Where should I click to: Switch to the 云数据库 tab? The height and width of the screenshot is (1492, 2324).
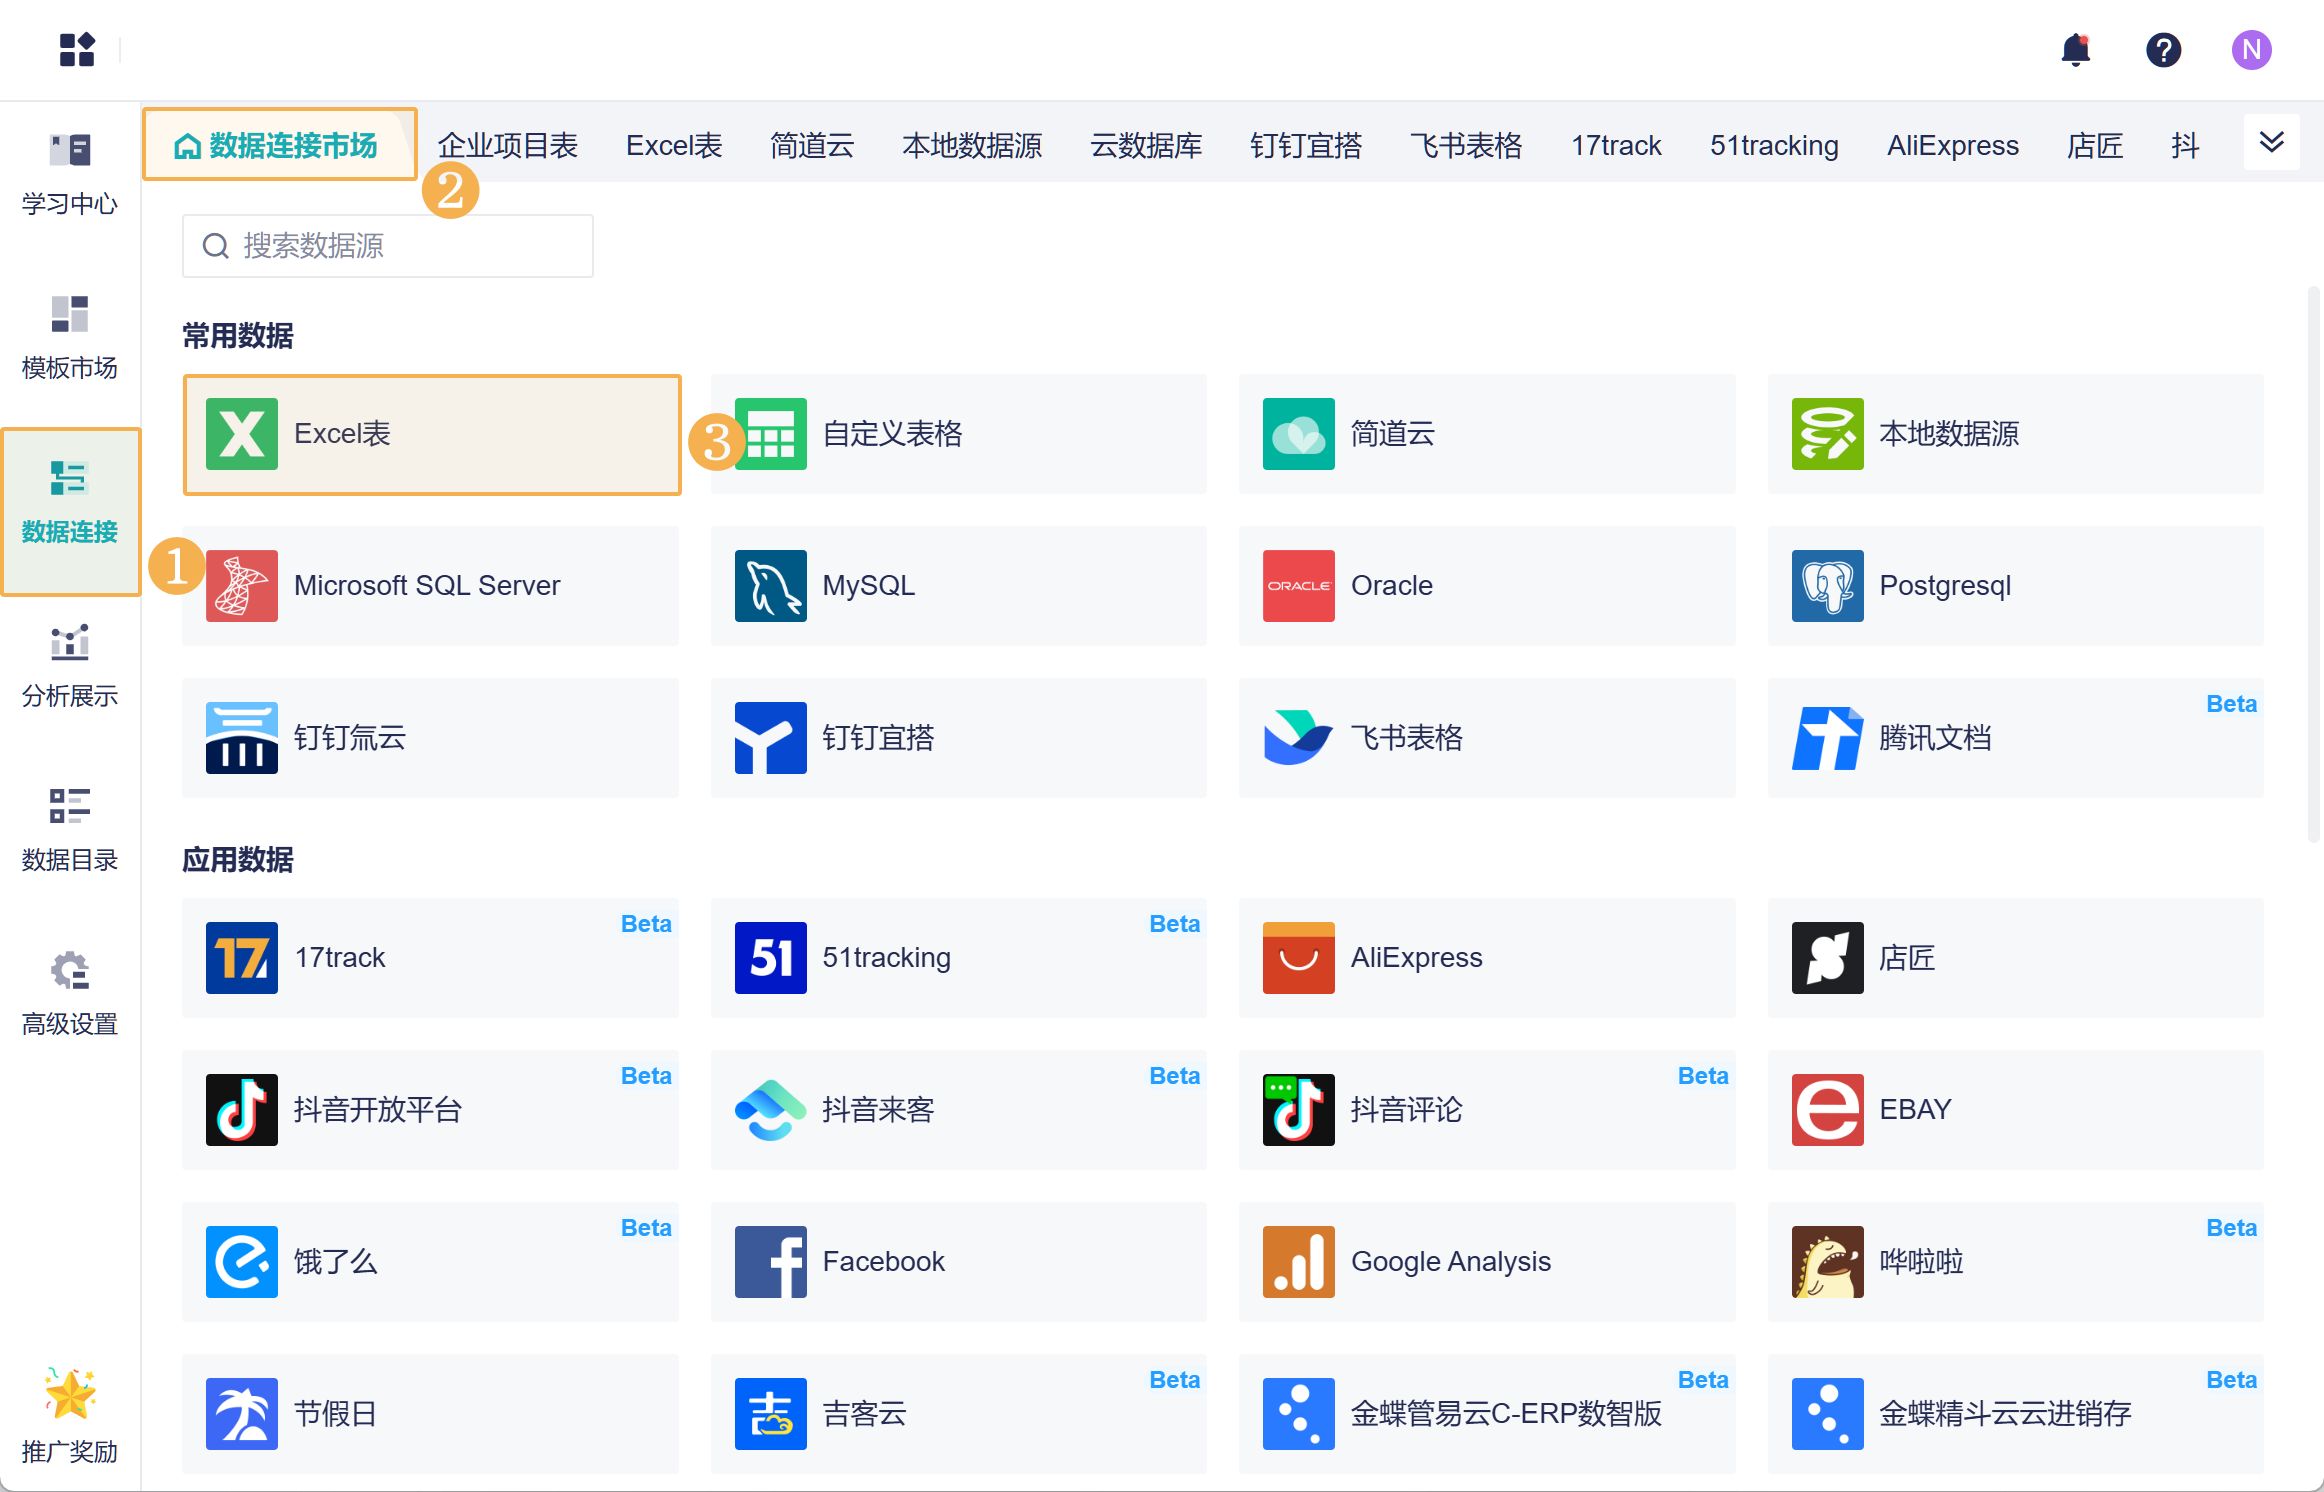tap(1146, 146)
